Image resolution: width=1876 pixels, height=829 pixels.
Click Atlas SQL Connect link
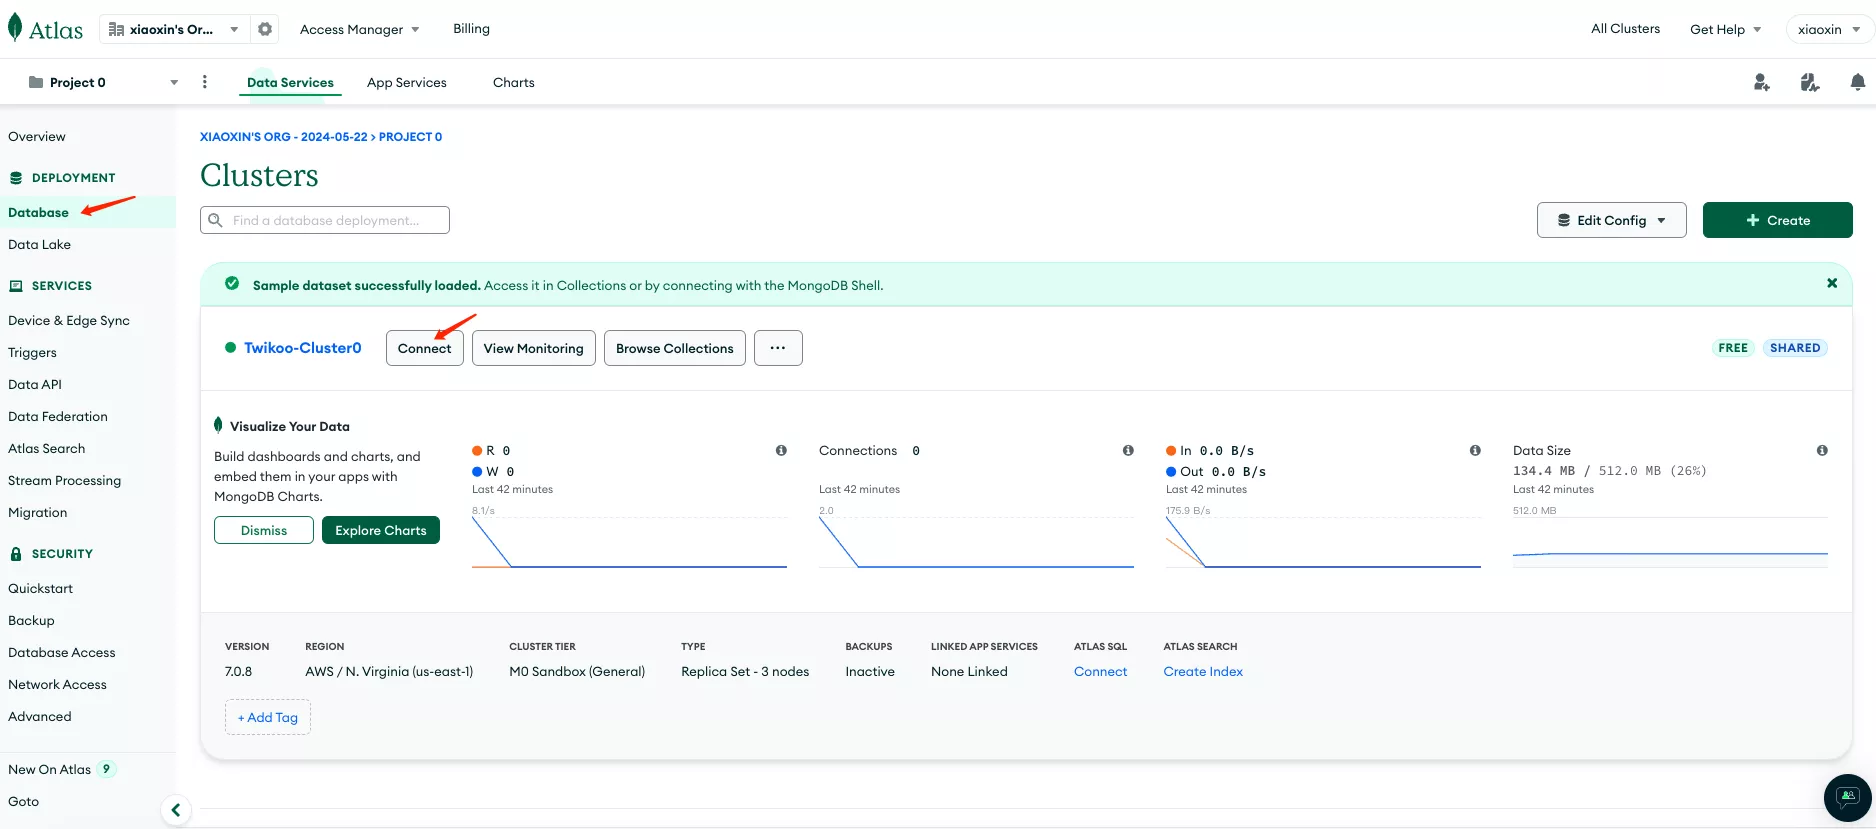coord(1100,671)
